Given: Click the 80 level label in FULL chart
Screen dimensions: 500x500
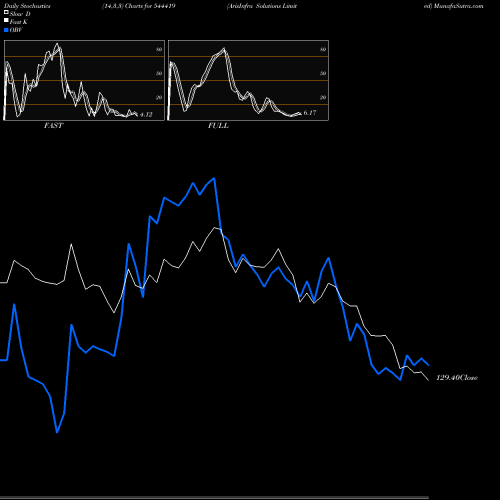Looking at the screenshot, I should (323, 49).
